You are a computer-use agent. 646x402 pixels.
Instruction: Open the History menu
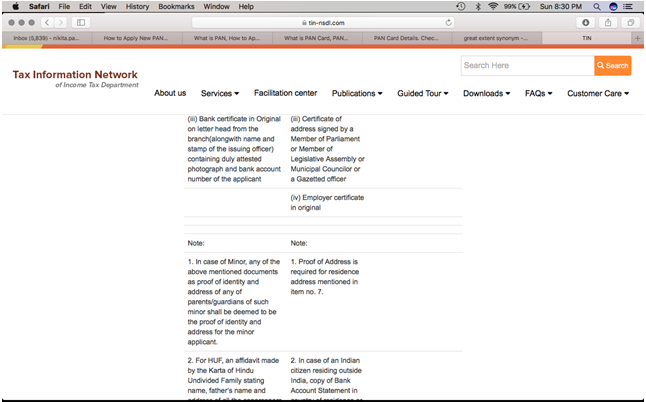tap(137, 7)
